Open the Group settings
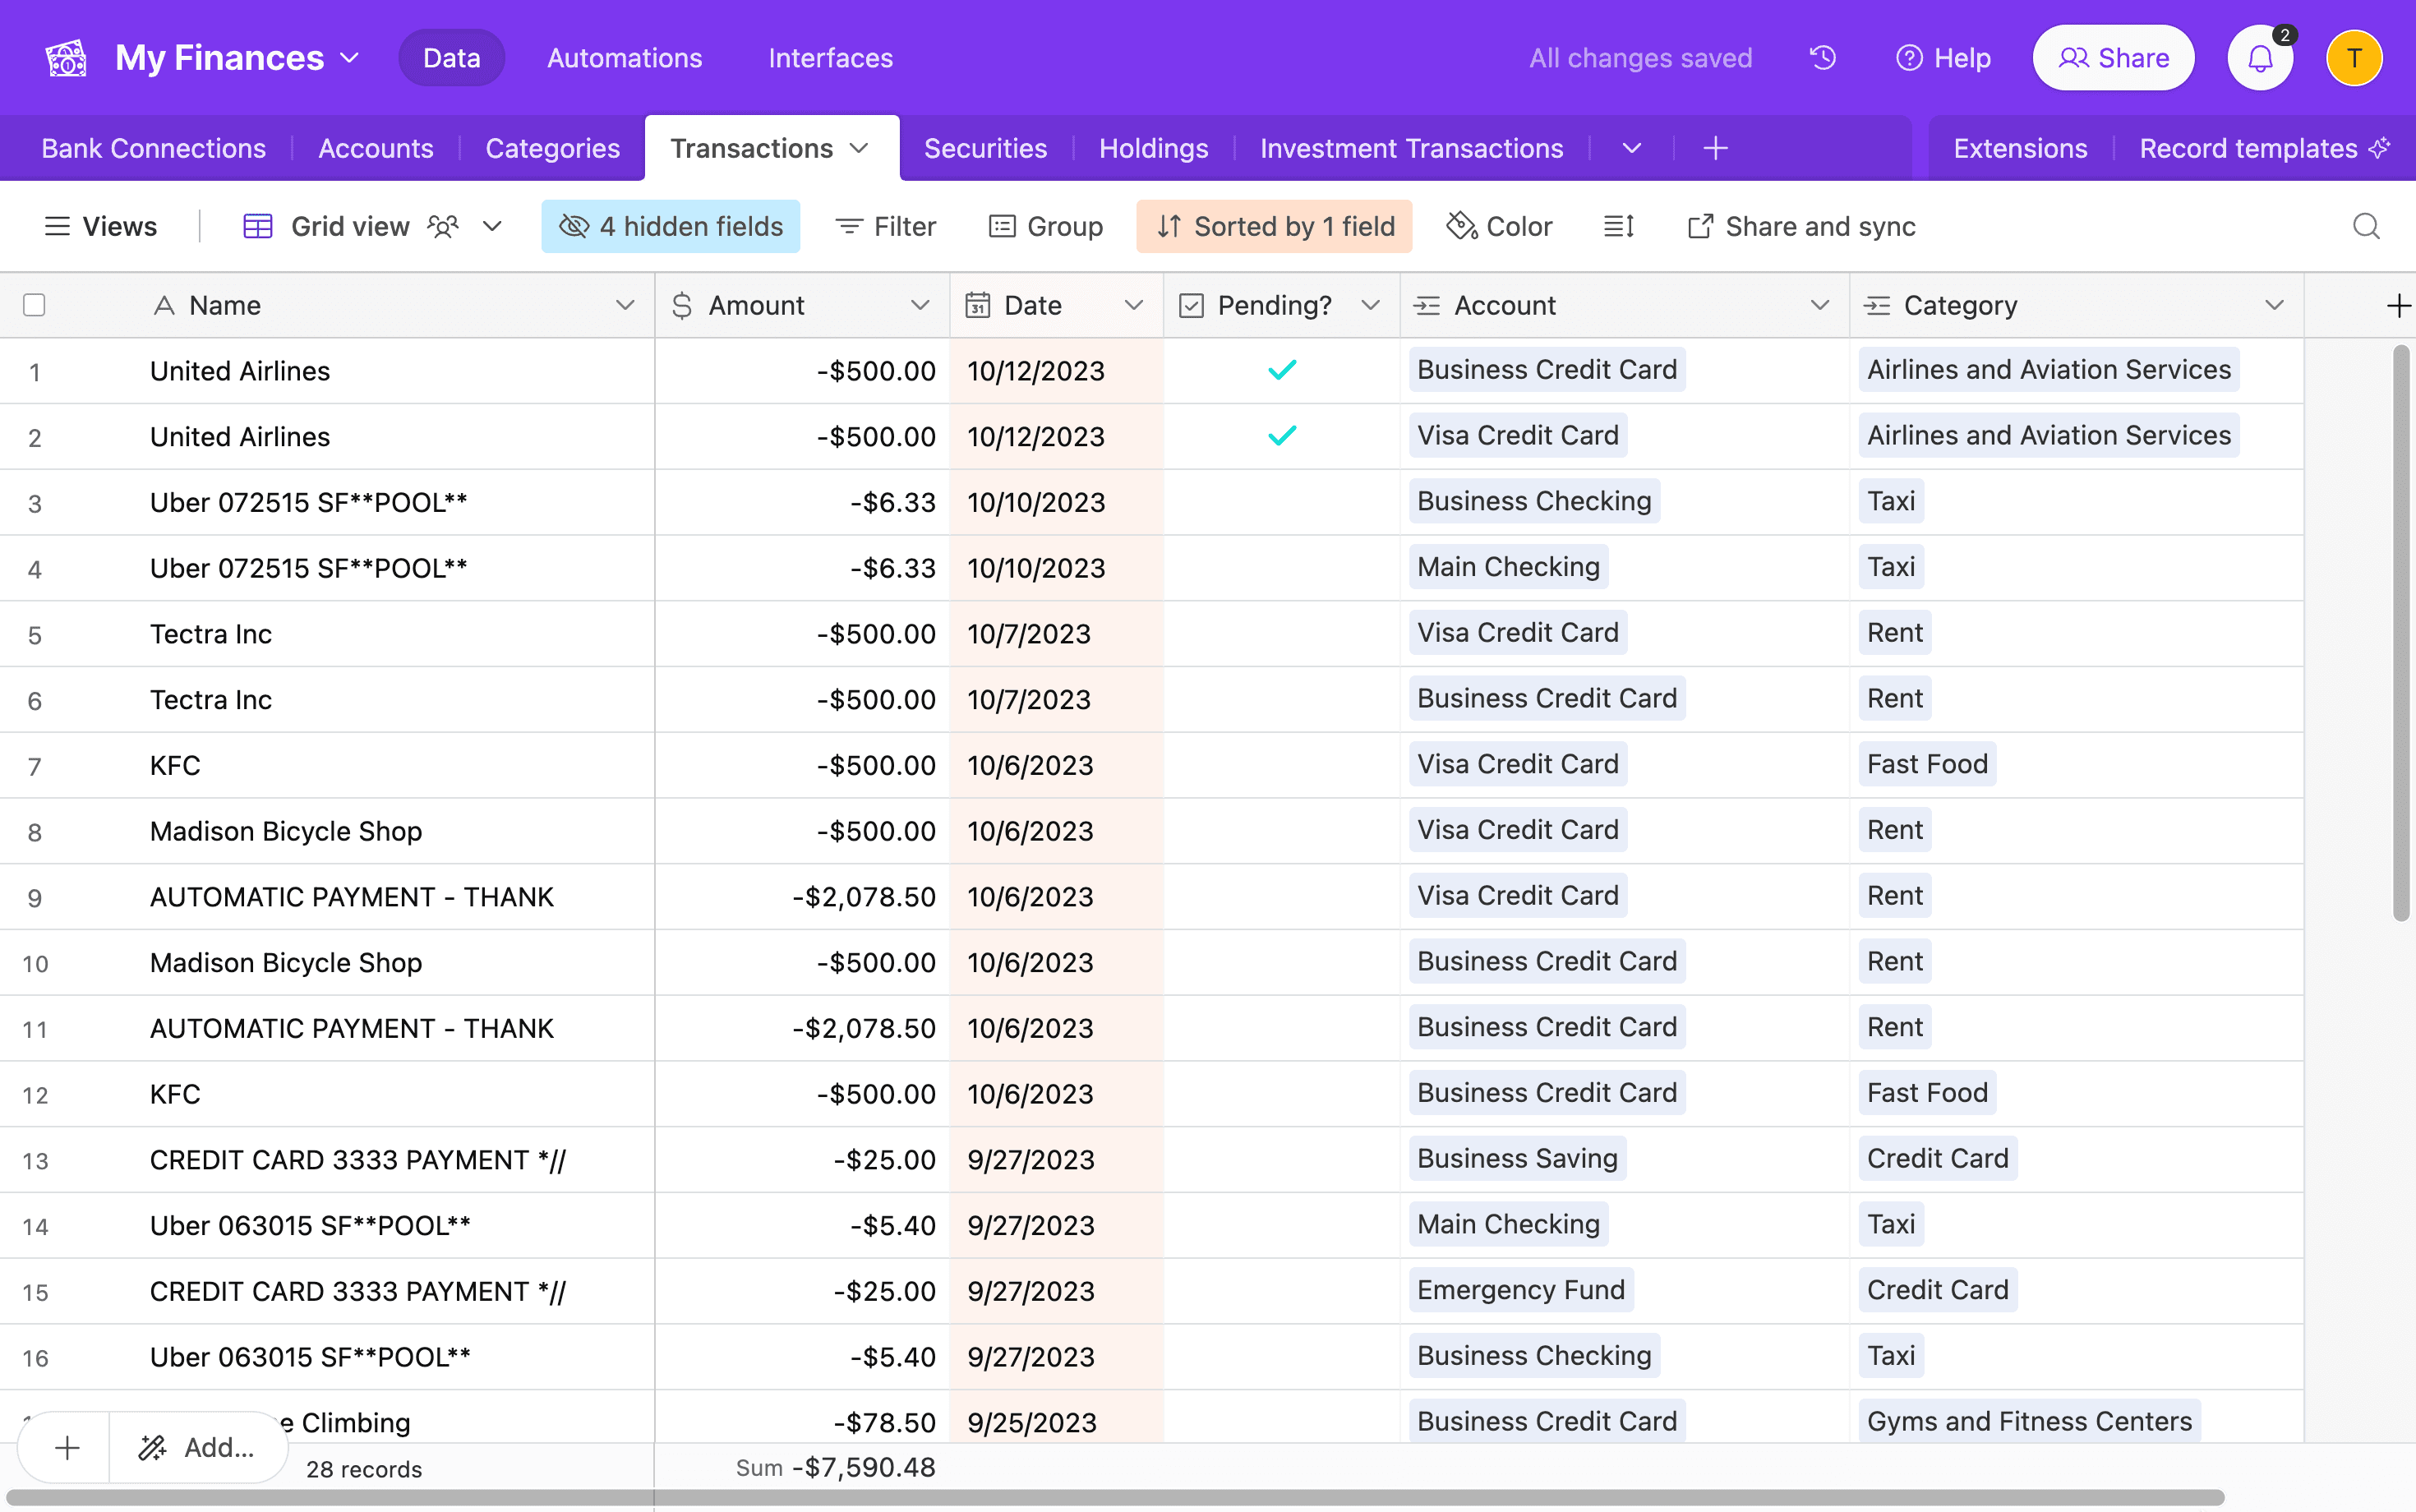2416x1512 pixels. pos(1046,226)
